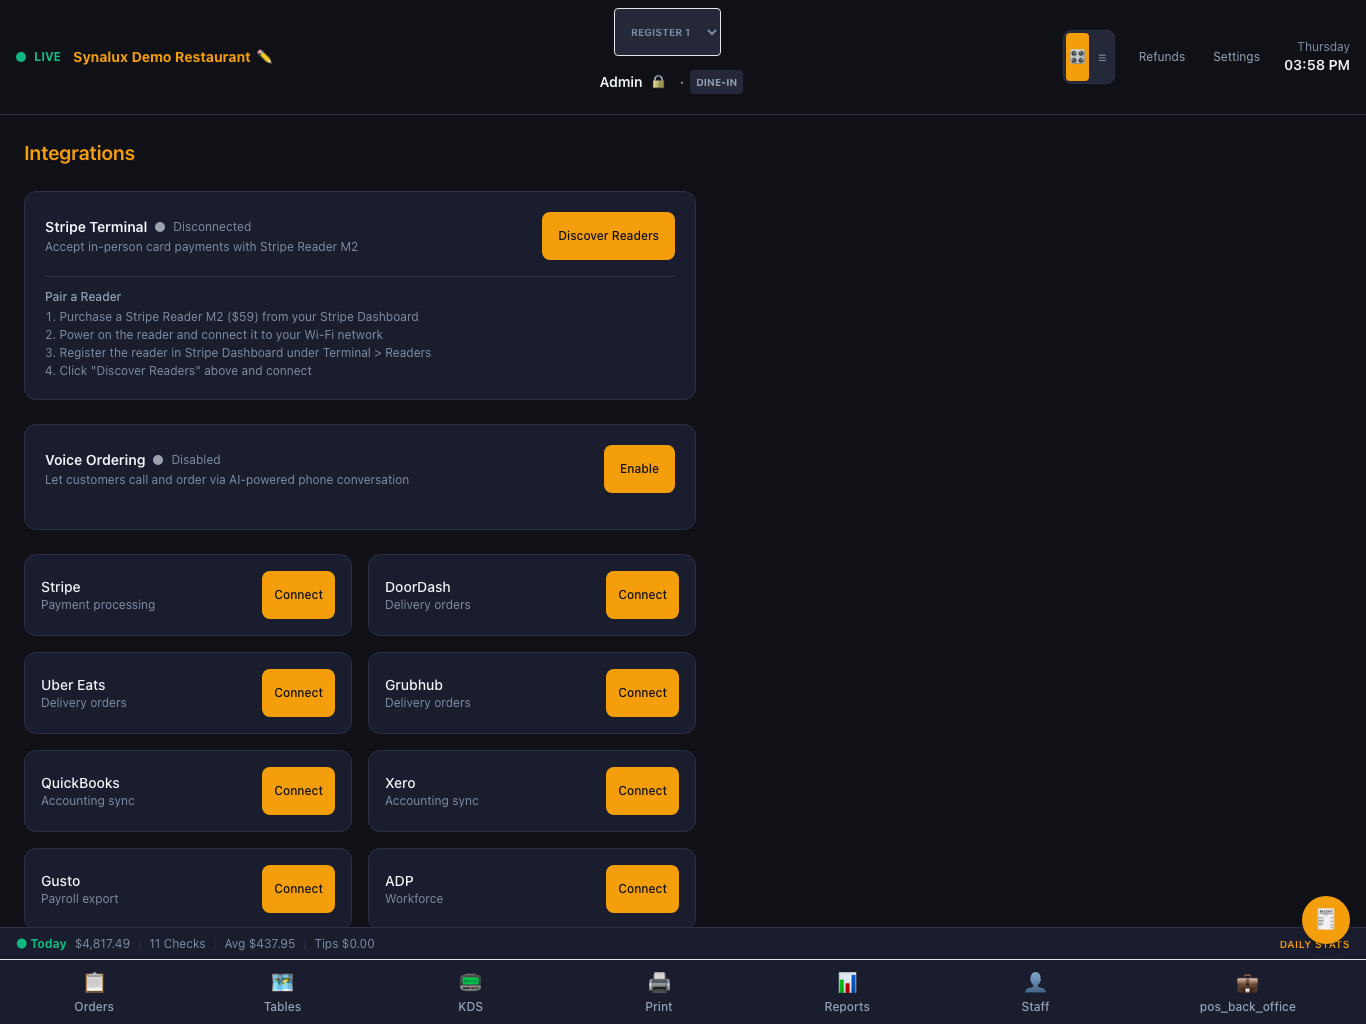Click step 1 Purchase a Stripe Reader text

232,317
